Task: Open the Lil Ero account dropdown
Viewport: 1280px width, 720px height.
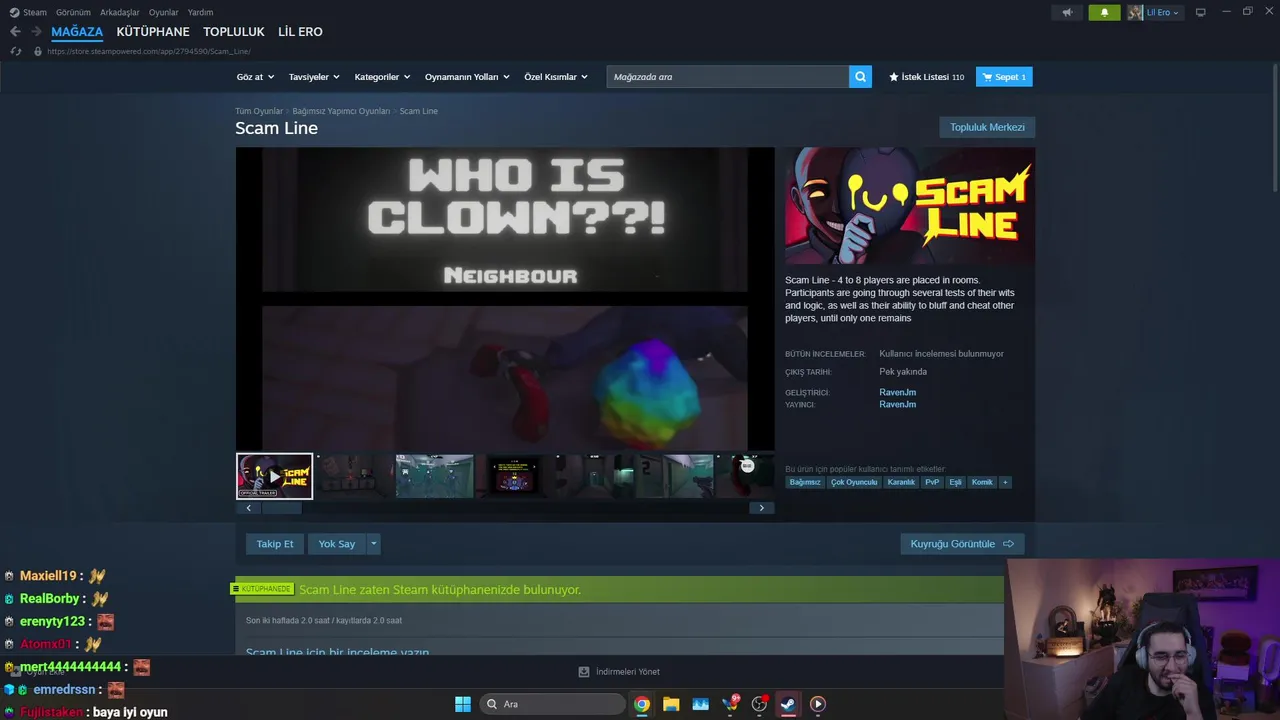Action: pos(1163,12)
